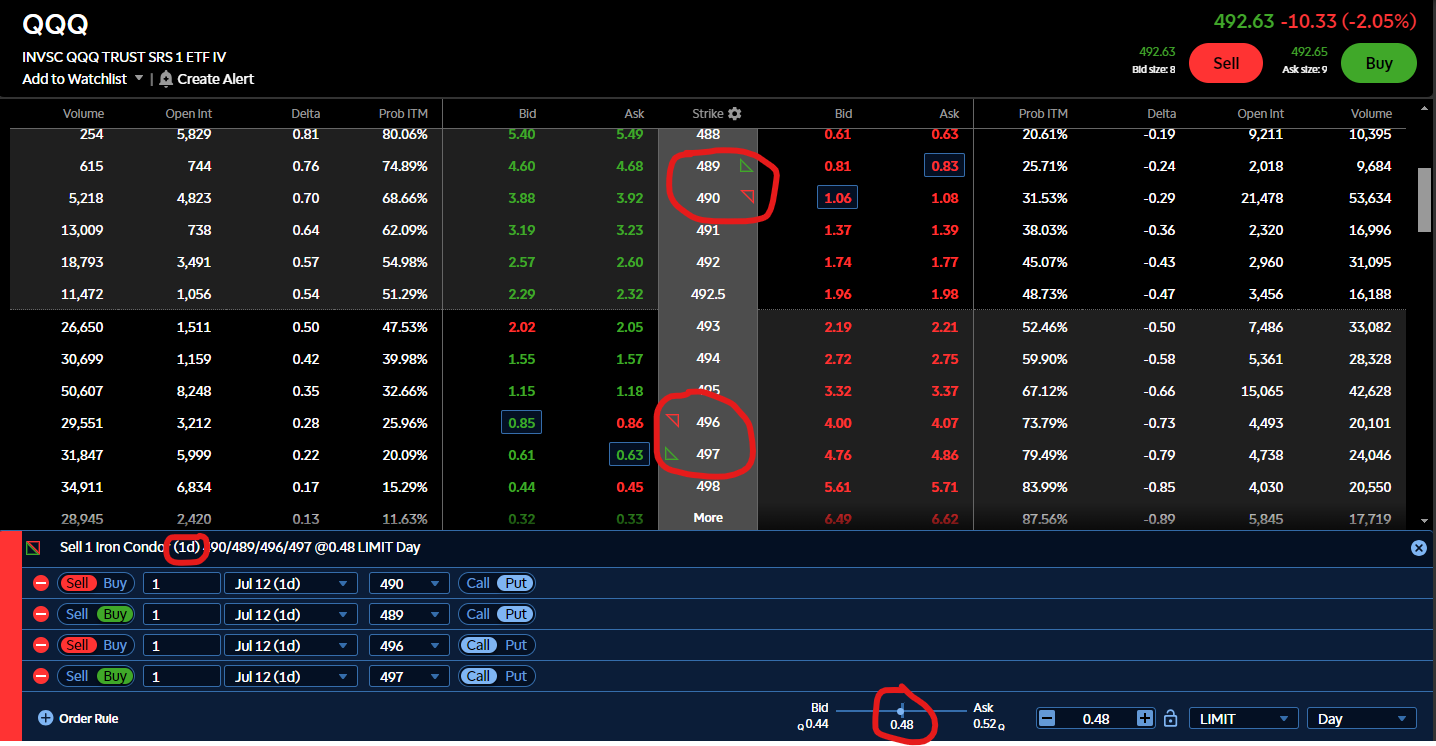Remove the 489 put leg from order
Screen dimensions: 1436x746
41,614
